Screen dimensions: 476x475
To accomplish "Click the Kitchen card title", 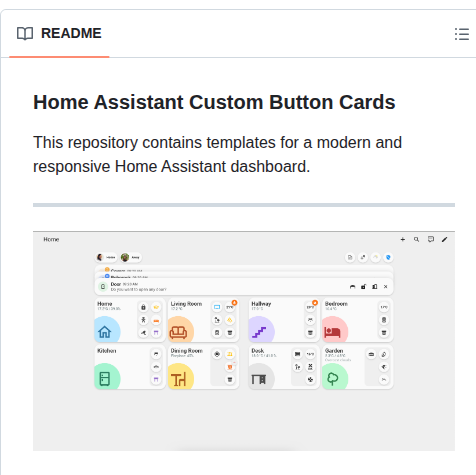I will [x=107, y=351].
